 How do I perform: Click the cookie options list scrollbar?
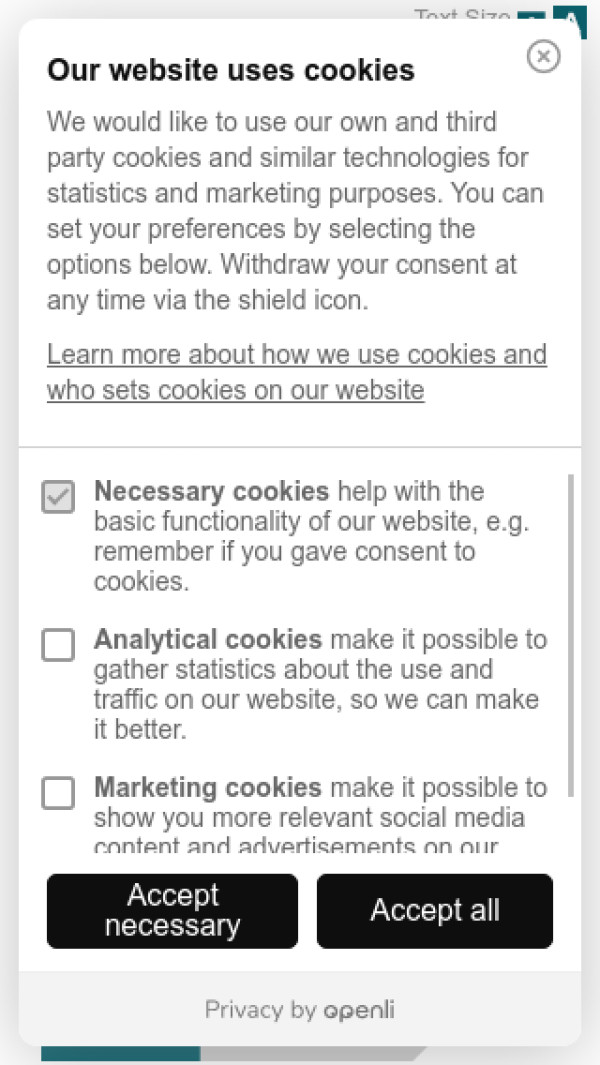coord(571,635)
